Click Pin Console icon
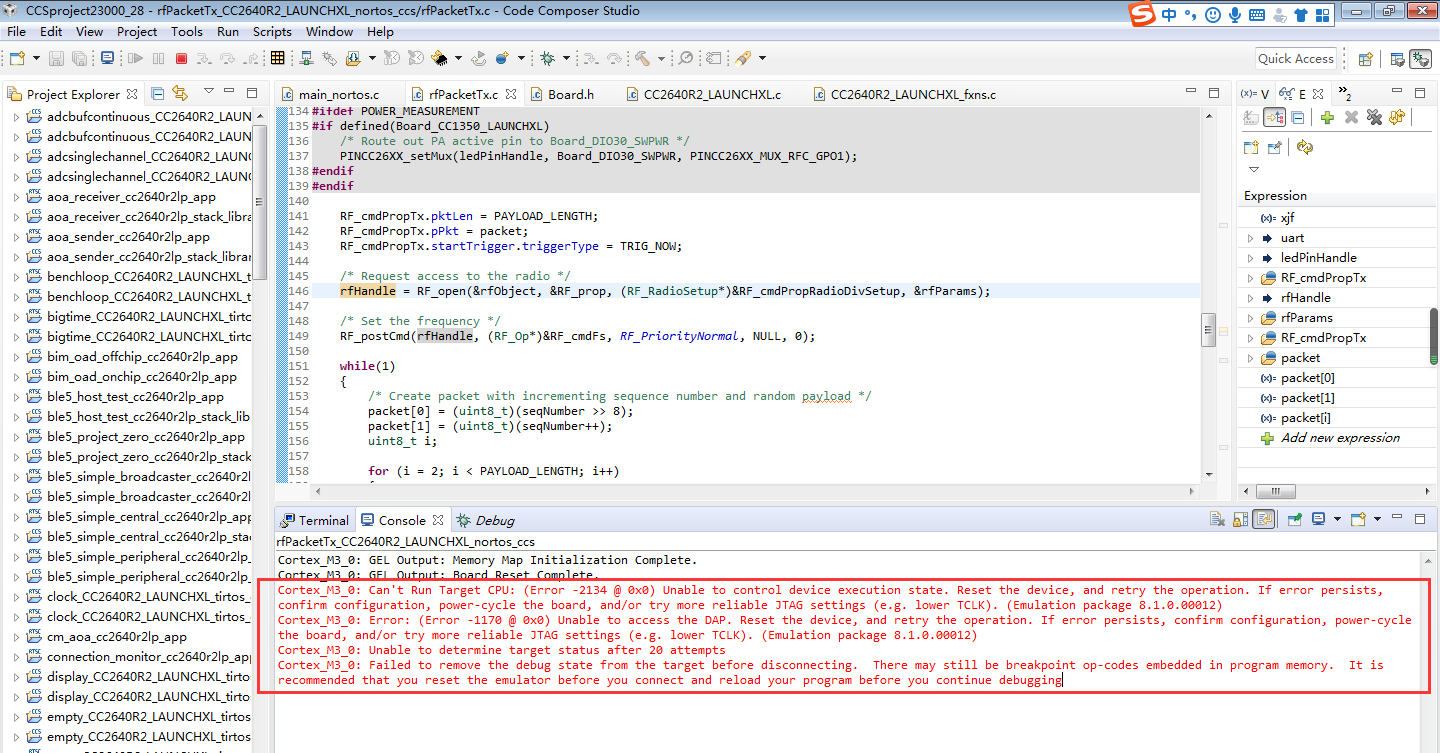The height and width of the screenshot is (753, 1440). (x=1294, y=520)
